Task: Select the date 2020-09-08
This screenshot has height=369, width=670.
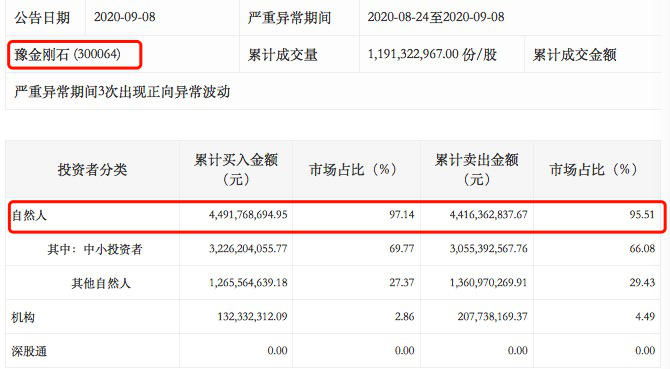Action: point(124,17)
